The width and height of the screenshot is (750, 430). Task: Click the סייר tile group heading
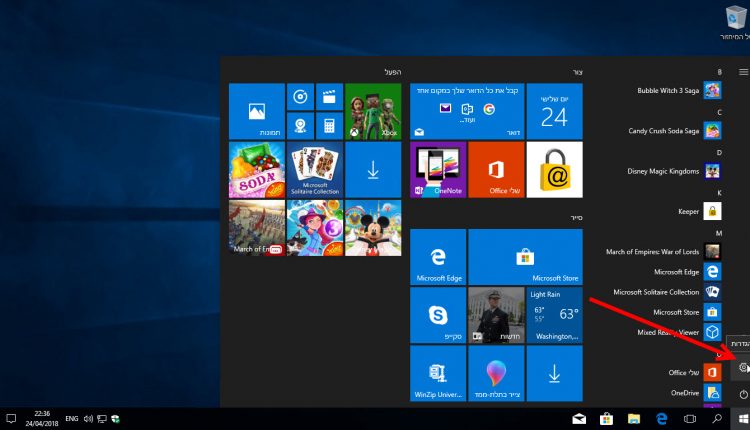pos(576,218)
